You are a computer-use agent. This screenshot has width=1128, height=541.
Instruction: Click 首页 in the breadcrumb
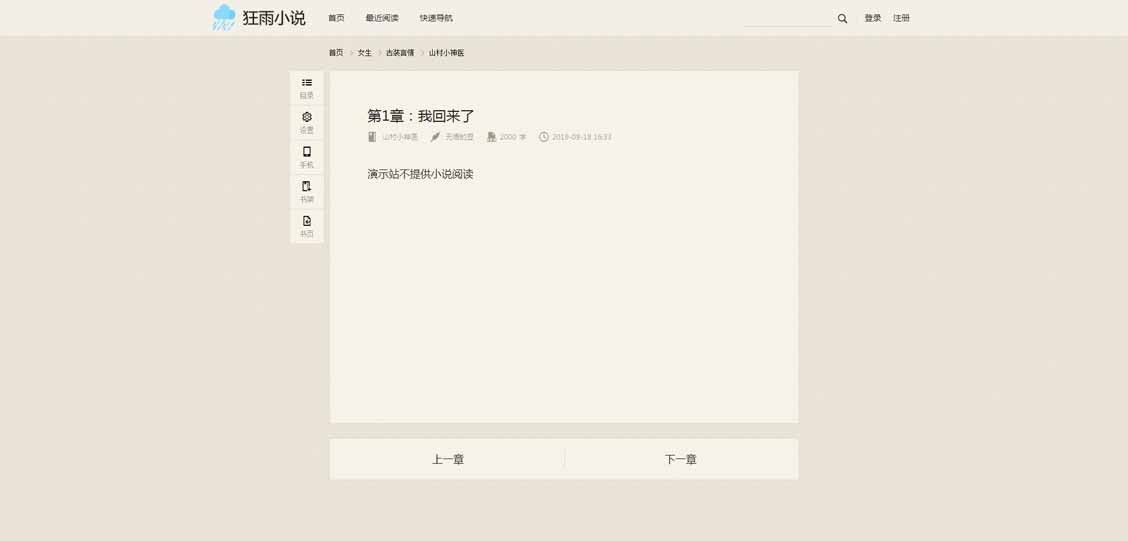pos(336,53)
